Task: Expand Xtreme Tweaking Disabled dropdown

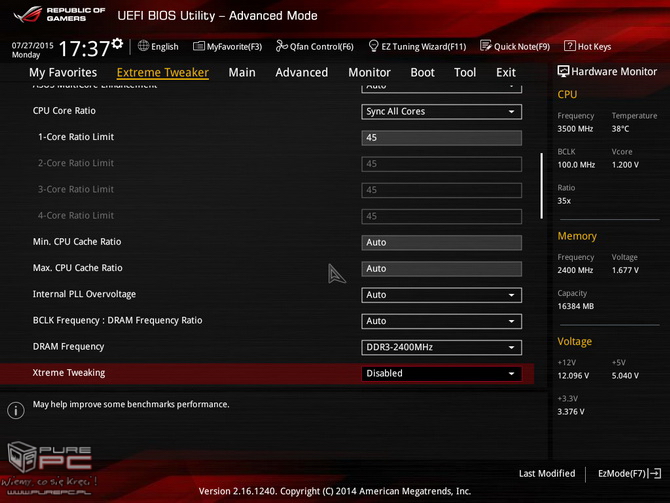Action: (441, 374)
